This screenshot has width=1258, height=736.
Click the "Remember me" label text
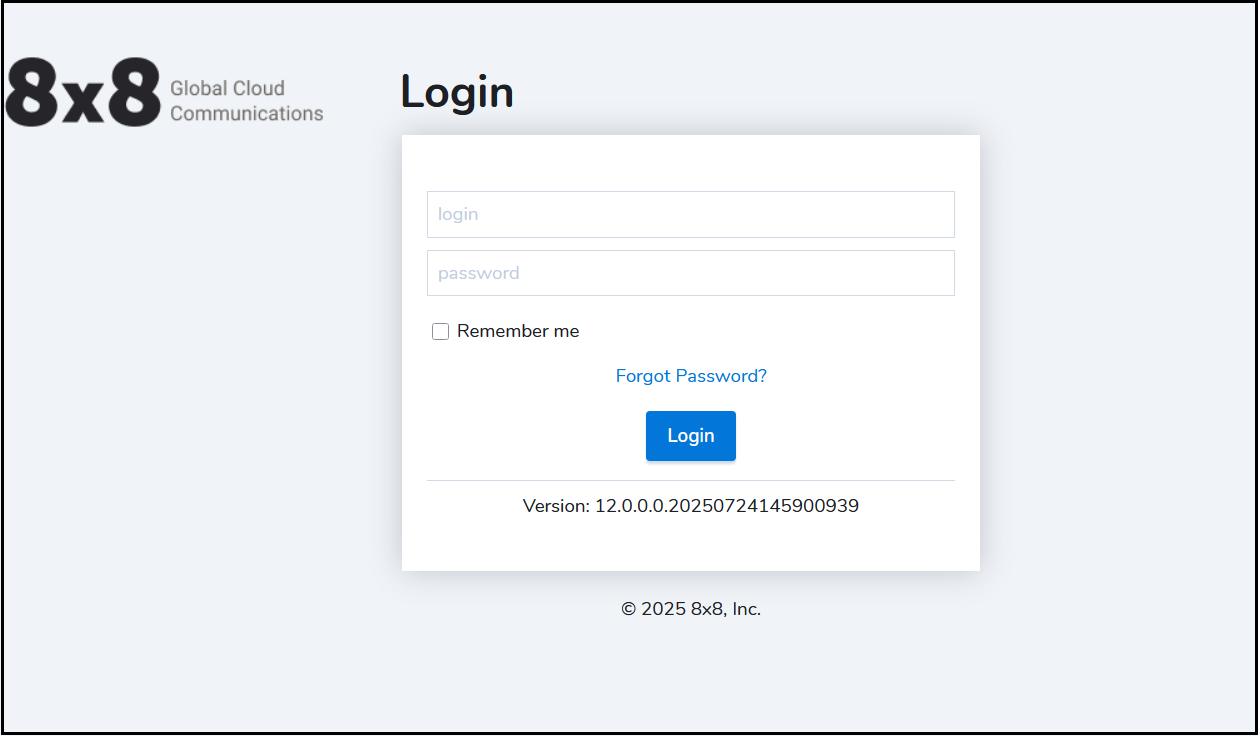(518, 331)
